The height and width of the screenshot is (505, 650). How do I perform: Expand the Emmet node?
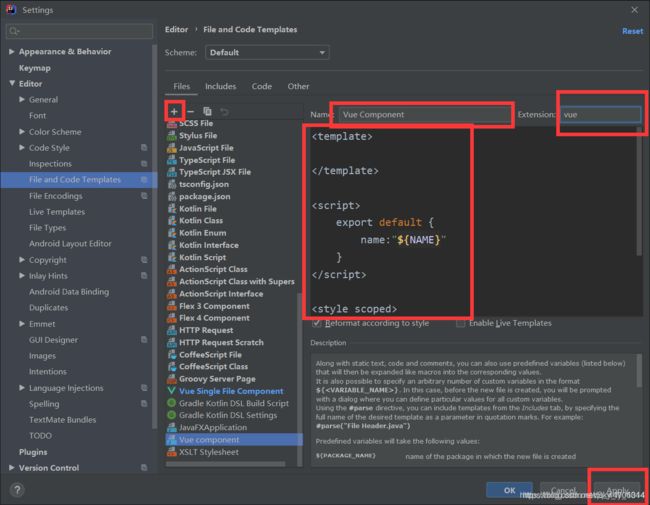click(x=22, y=324)
